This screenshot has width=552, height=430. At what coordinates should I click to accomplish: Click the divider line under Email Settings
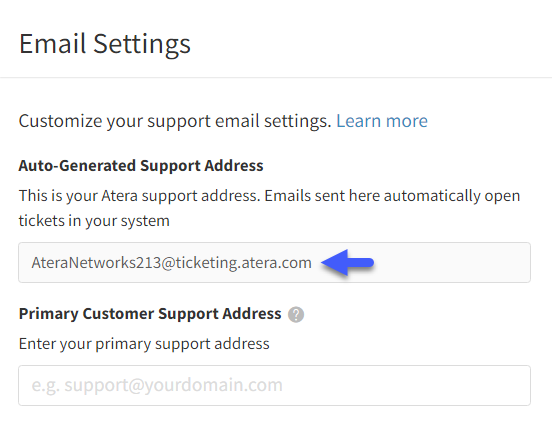pos(276,77)
